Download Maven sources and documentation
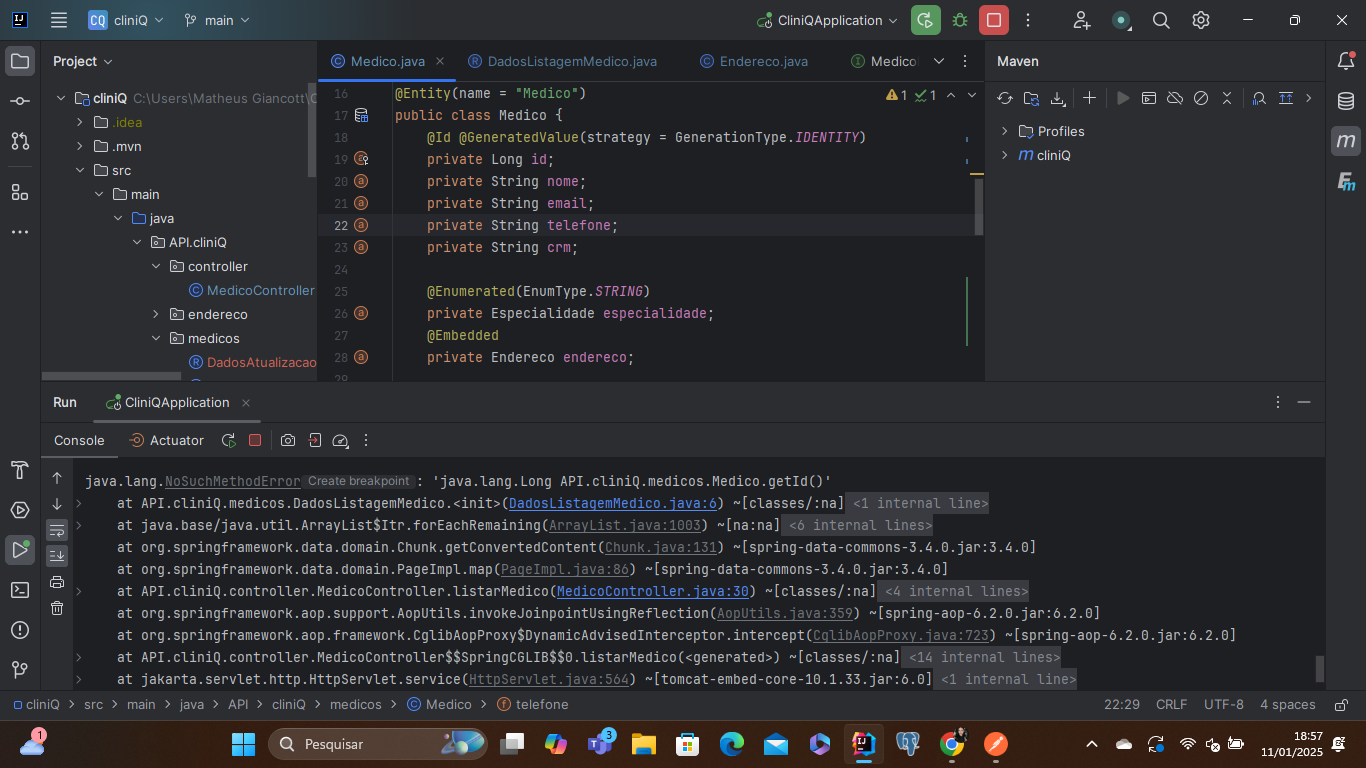 pyautogui.click(x=1058, y=98)
